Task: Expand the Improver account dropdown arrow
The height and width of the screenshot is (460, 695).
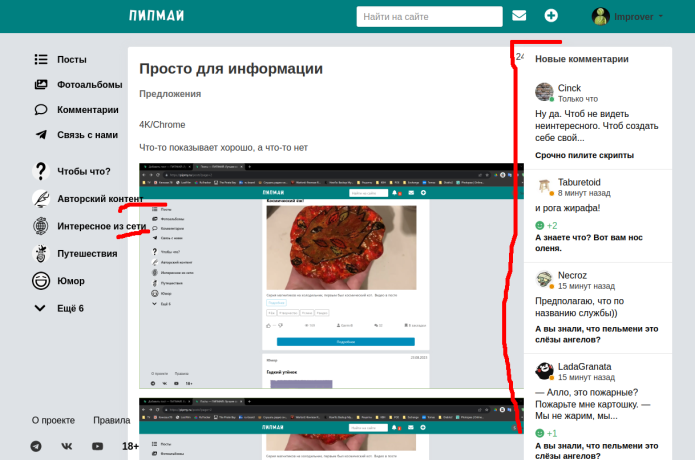Action: [660, 16]
